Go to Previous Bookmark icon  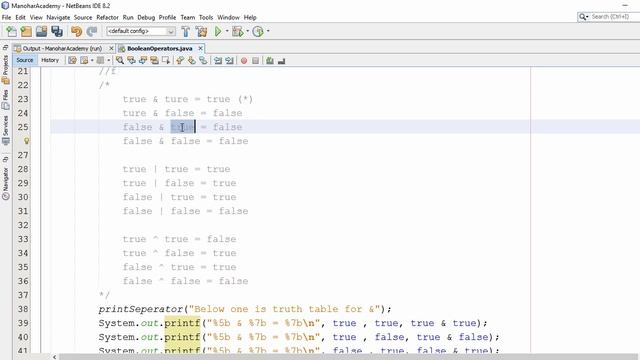tap(180, 60)
